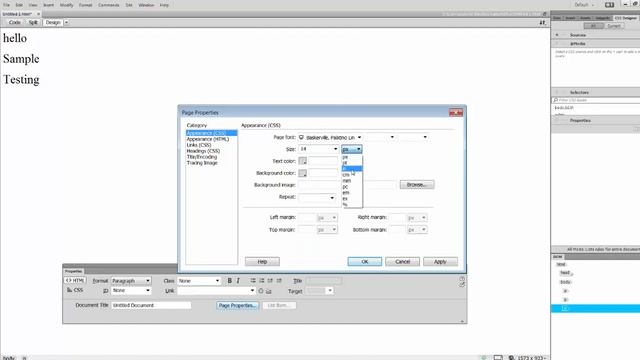Screen dimensions: 640x360
Task: Click the size unit dropdown showing px
Action: 352,149
